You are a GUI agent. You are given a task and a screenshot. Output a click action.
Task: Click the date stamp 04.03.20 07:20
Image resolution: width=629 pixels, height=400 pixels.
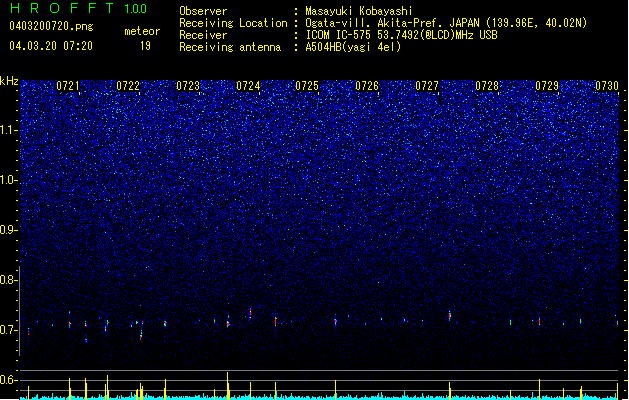[x=51, y=46]
